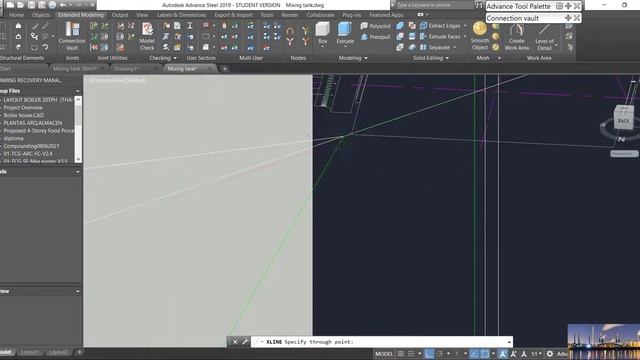Click the settings gear in status bar
Screen dimensions: 640x360
pyautogui.click(x=550, y=354)
